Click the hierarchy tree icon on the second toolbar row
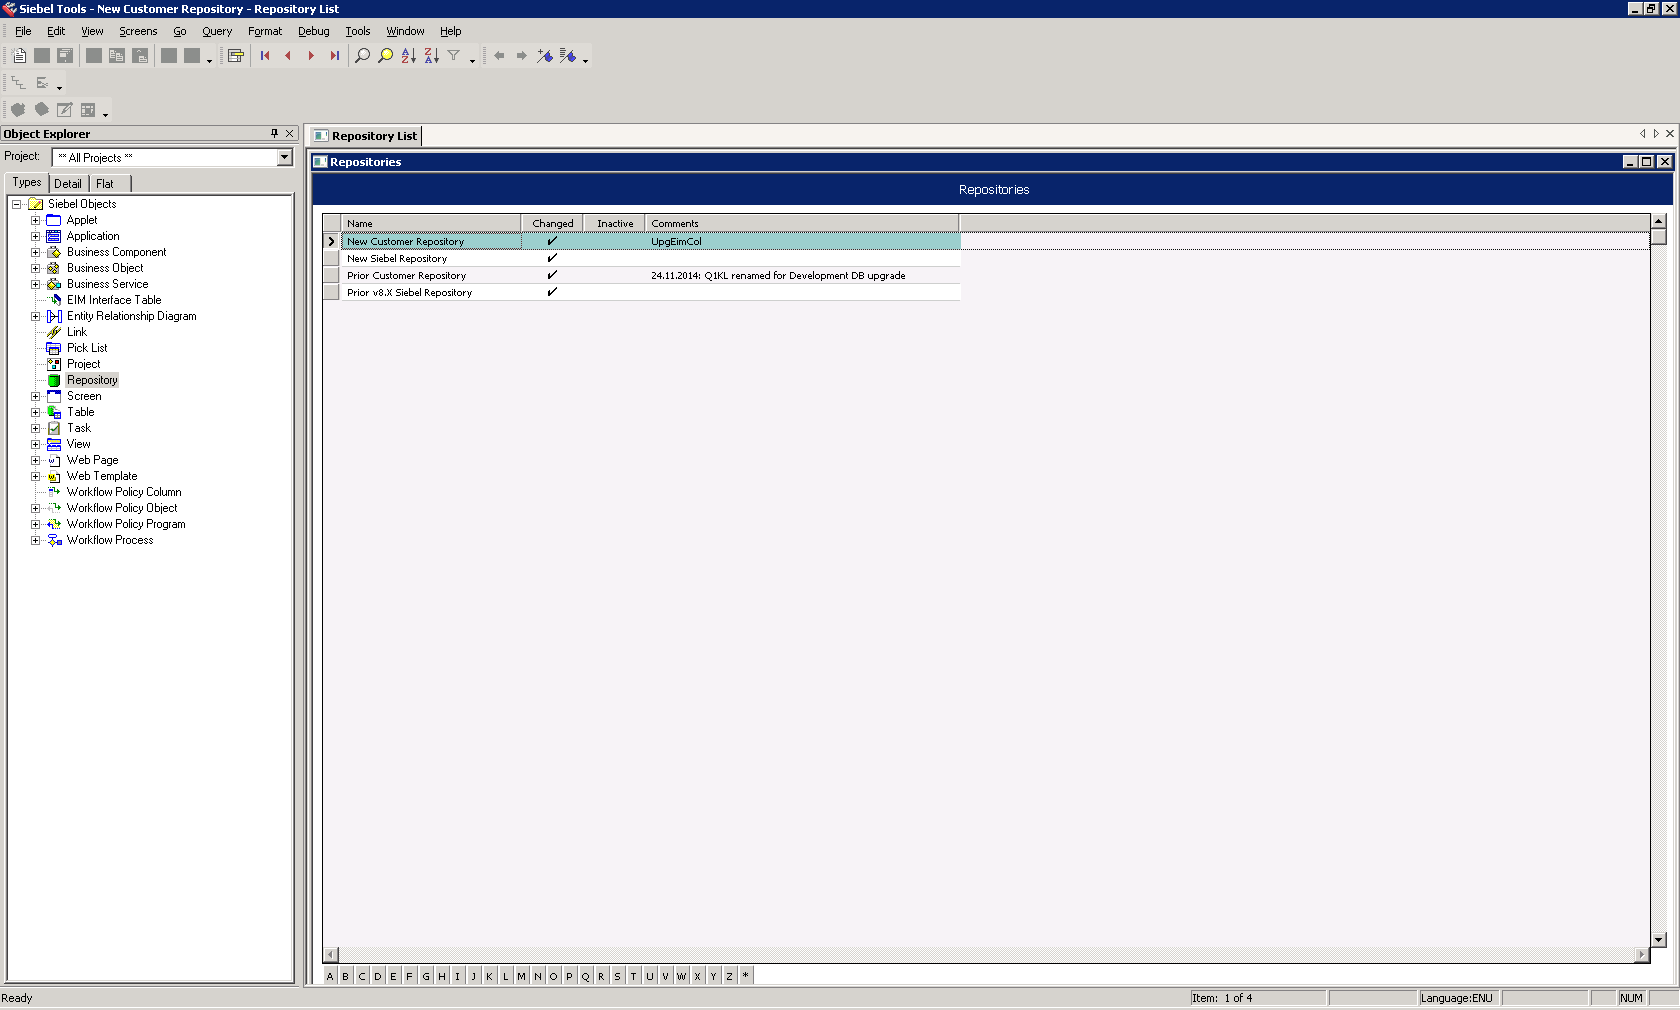Screen dimensions: 1680x1010 click(x=19, y=83)
